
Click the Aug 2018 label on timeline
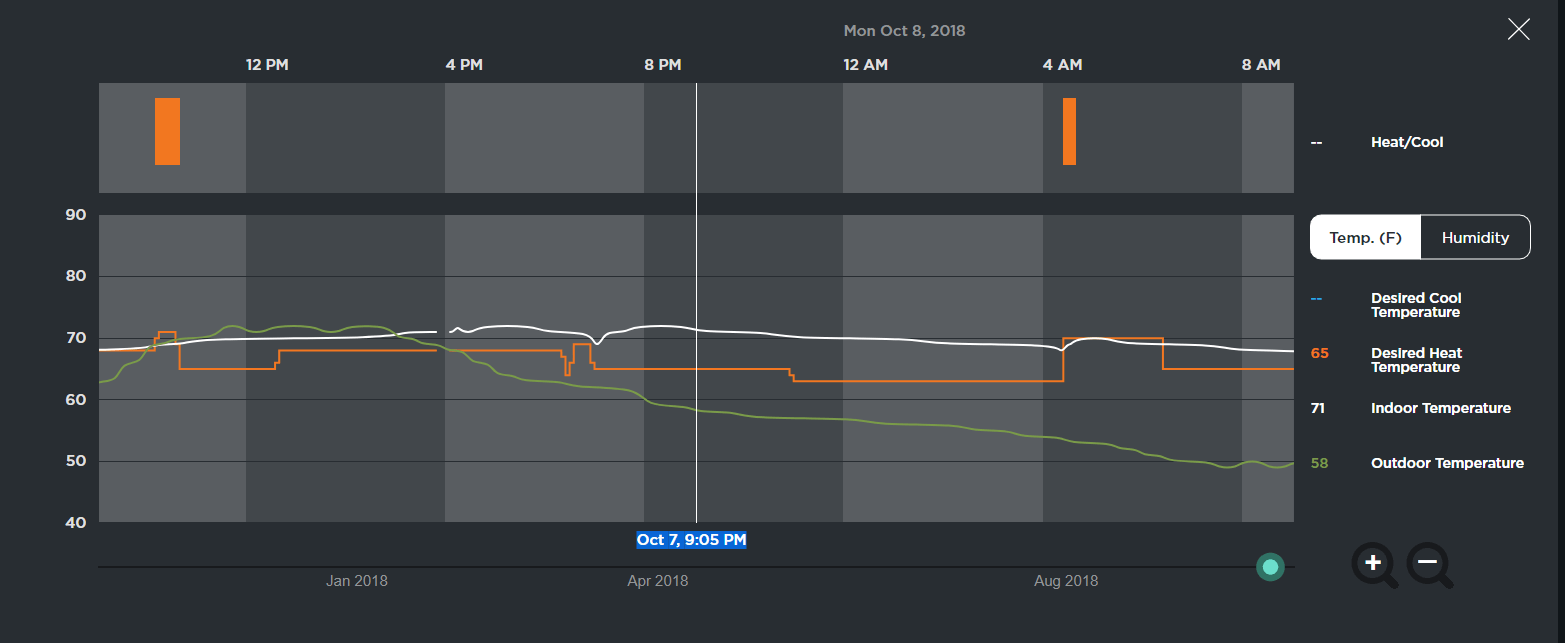pyautogui.click(x=1066, y=580)
